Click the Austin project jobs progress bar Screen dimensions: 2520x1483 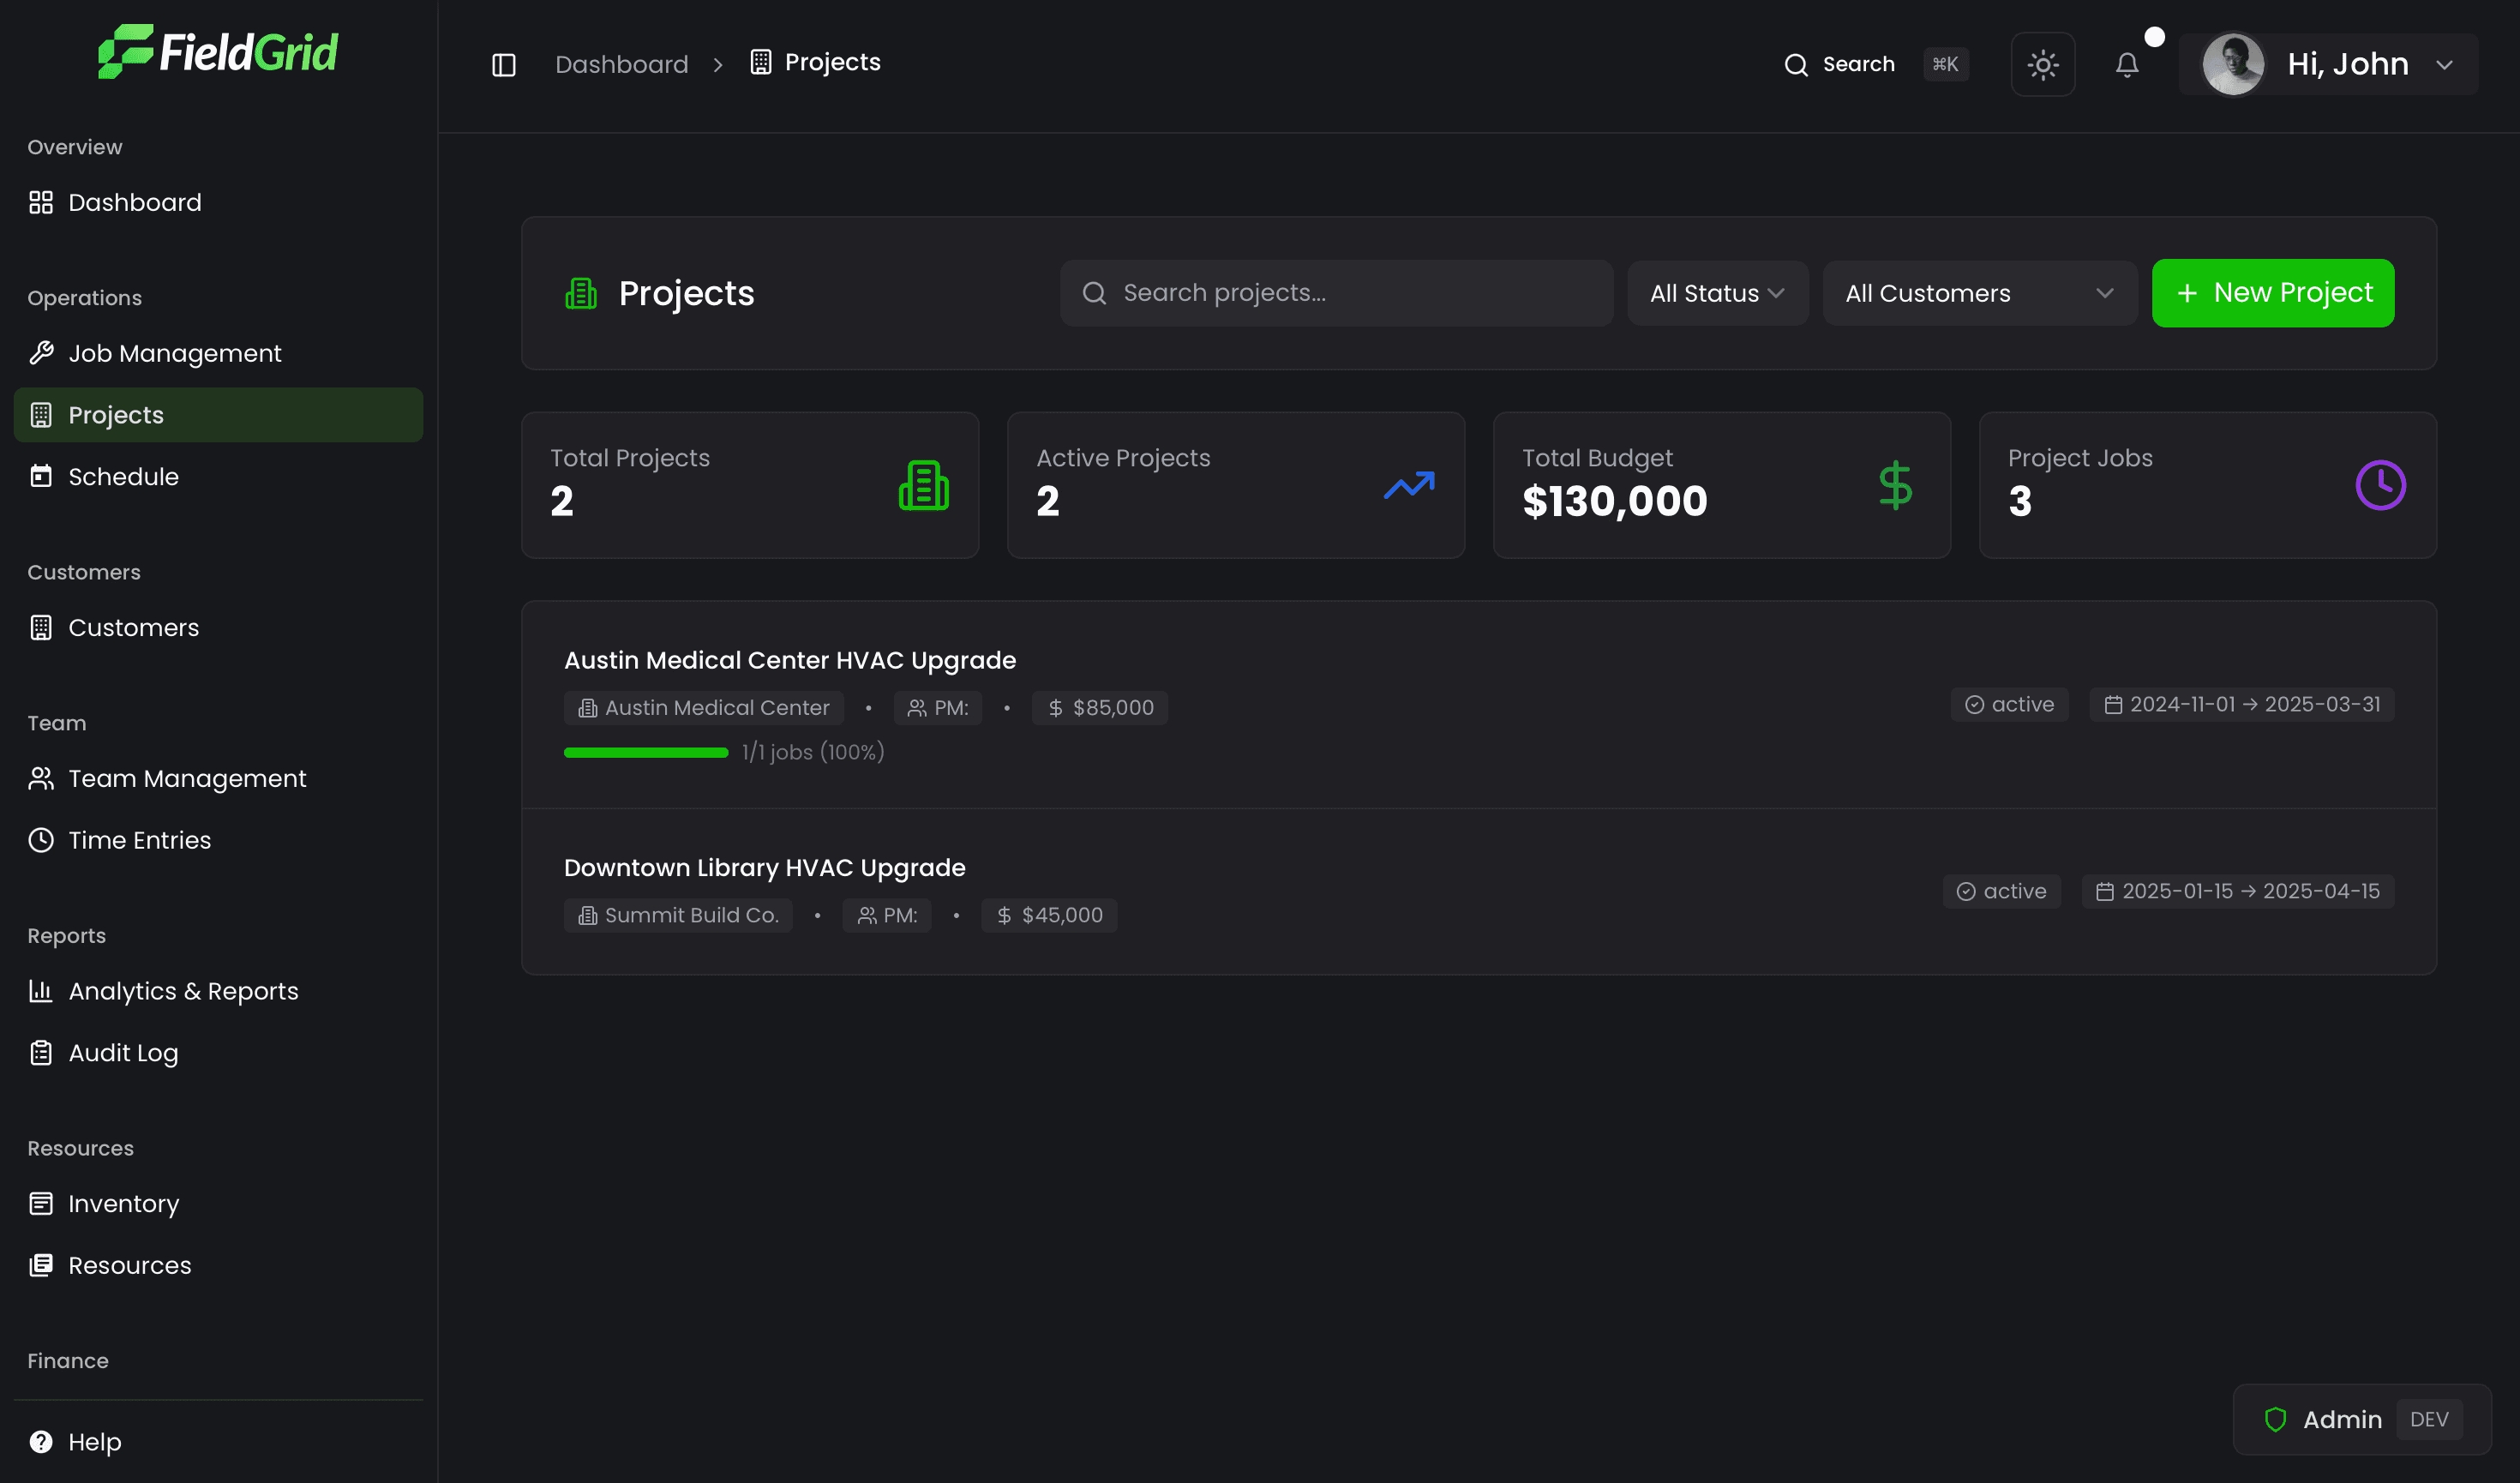coord(646,753)
